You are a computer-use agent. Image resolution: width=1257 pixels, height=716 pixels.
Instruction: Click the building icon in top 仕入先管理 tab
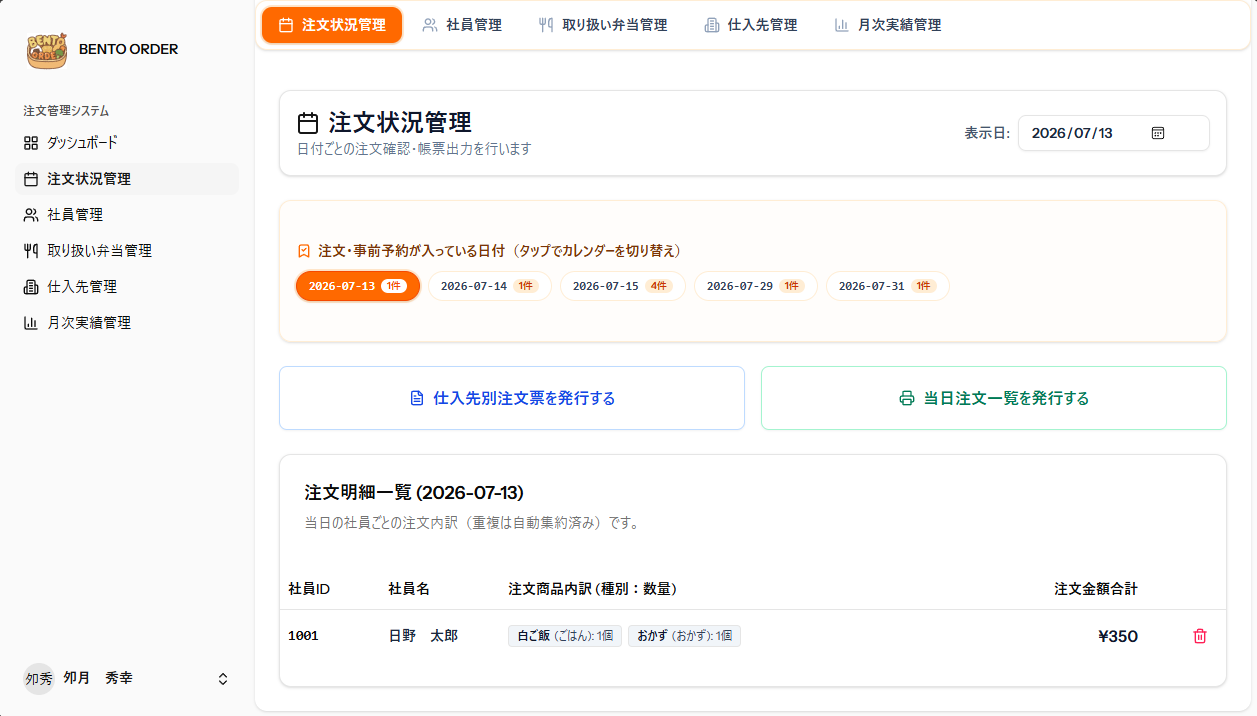point(712,25)
